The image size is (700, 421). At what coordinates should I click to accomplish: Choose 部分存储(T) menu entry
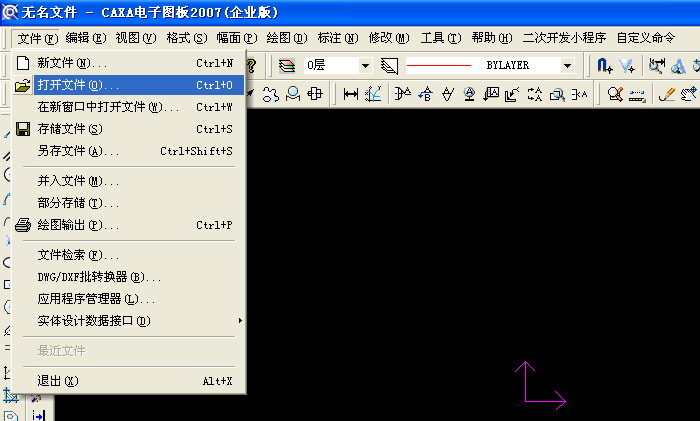coord(129,203)
